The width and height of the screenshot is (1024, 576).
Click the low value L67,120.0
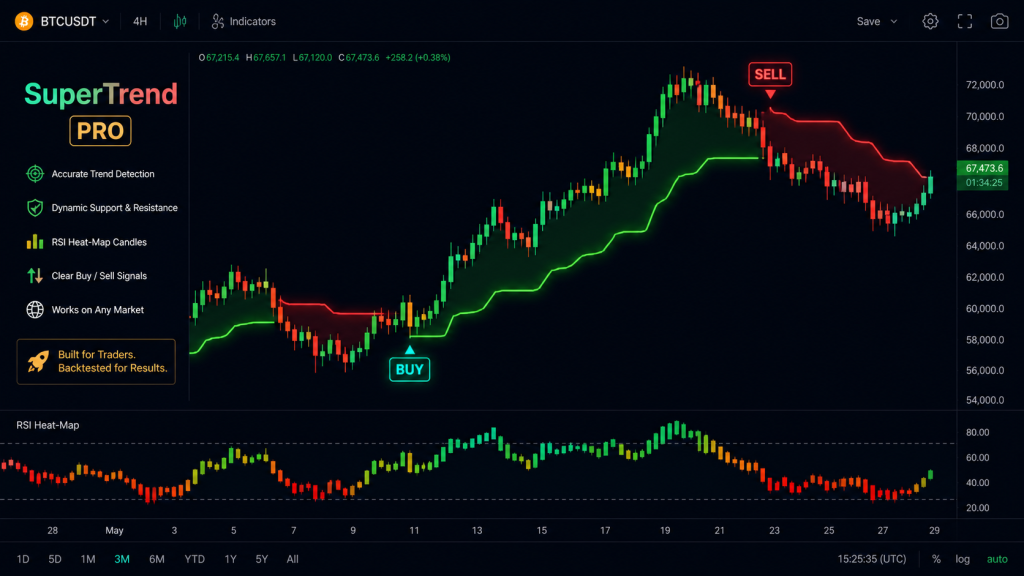pos(312,57)
